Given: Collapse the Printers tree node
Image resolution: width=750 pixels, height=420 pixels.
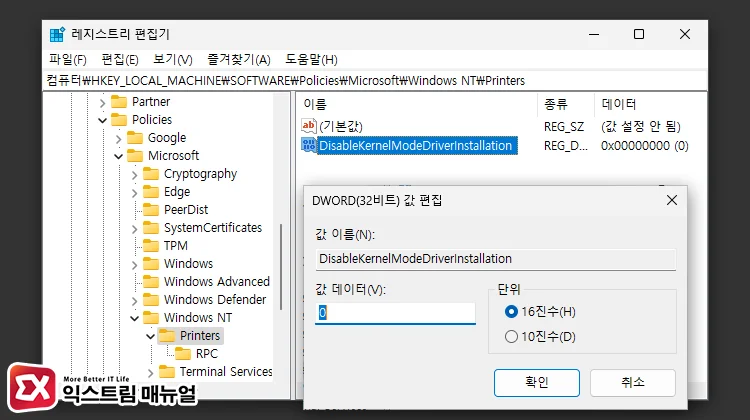Looking at the screenshot, I should (x=150, y=336).
